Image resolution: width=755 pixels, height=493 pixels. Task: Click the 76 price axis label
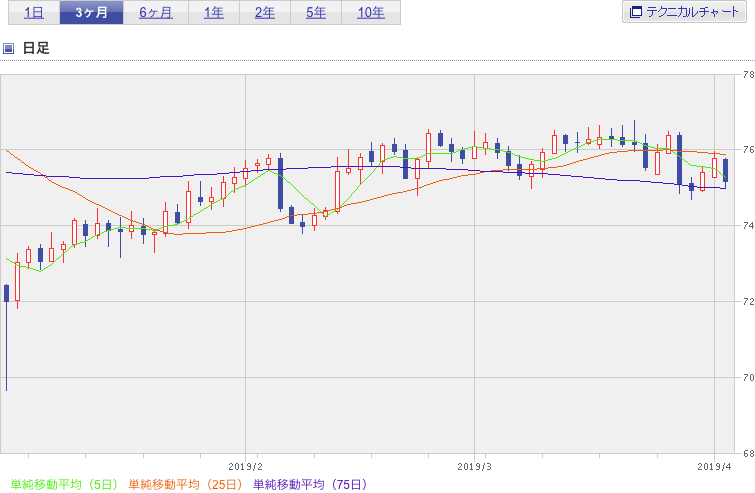click(748, 150)
